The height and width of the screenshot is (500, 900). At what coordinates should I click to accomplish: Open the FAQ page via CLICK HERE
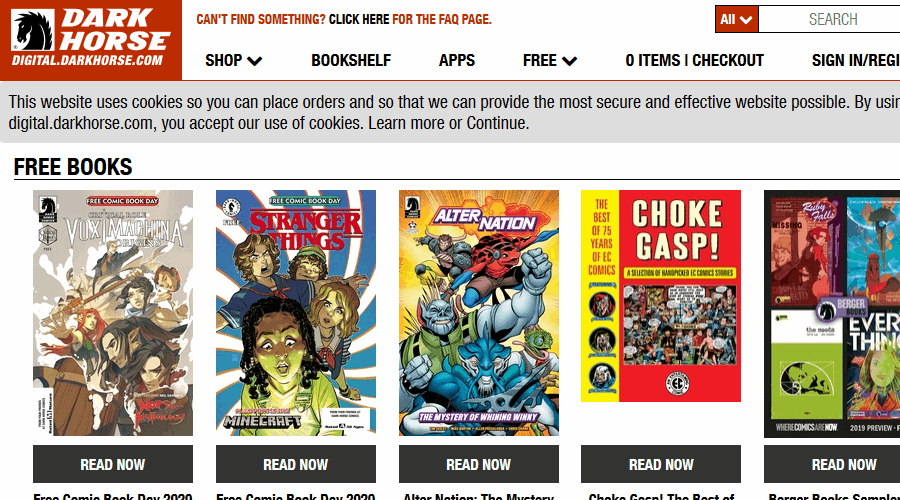pyautogui.click(x=359, y=20)
